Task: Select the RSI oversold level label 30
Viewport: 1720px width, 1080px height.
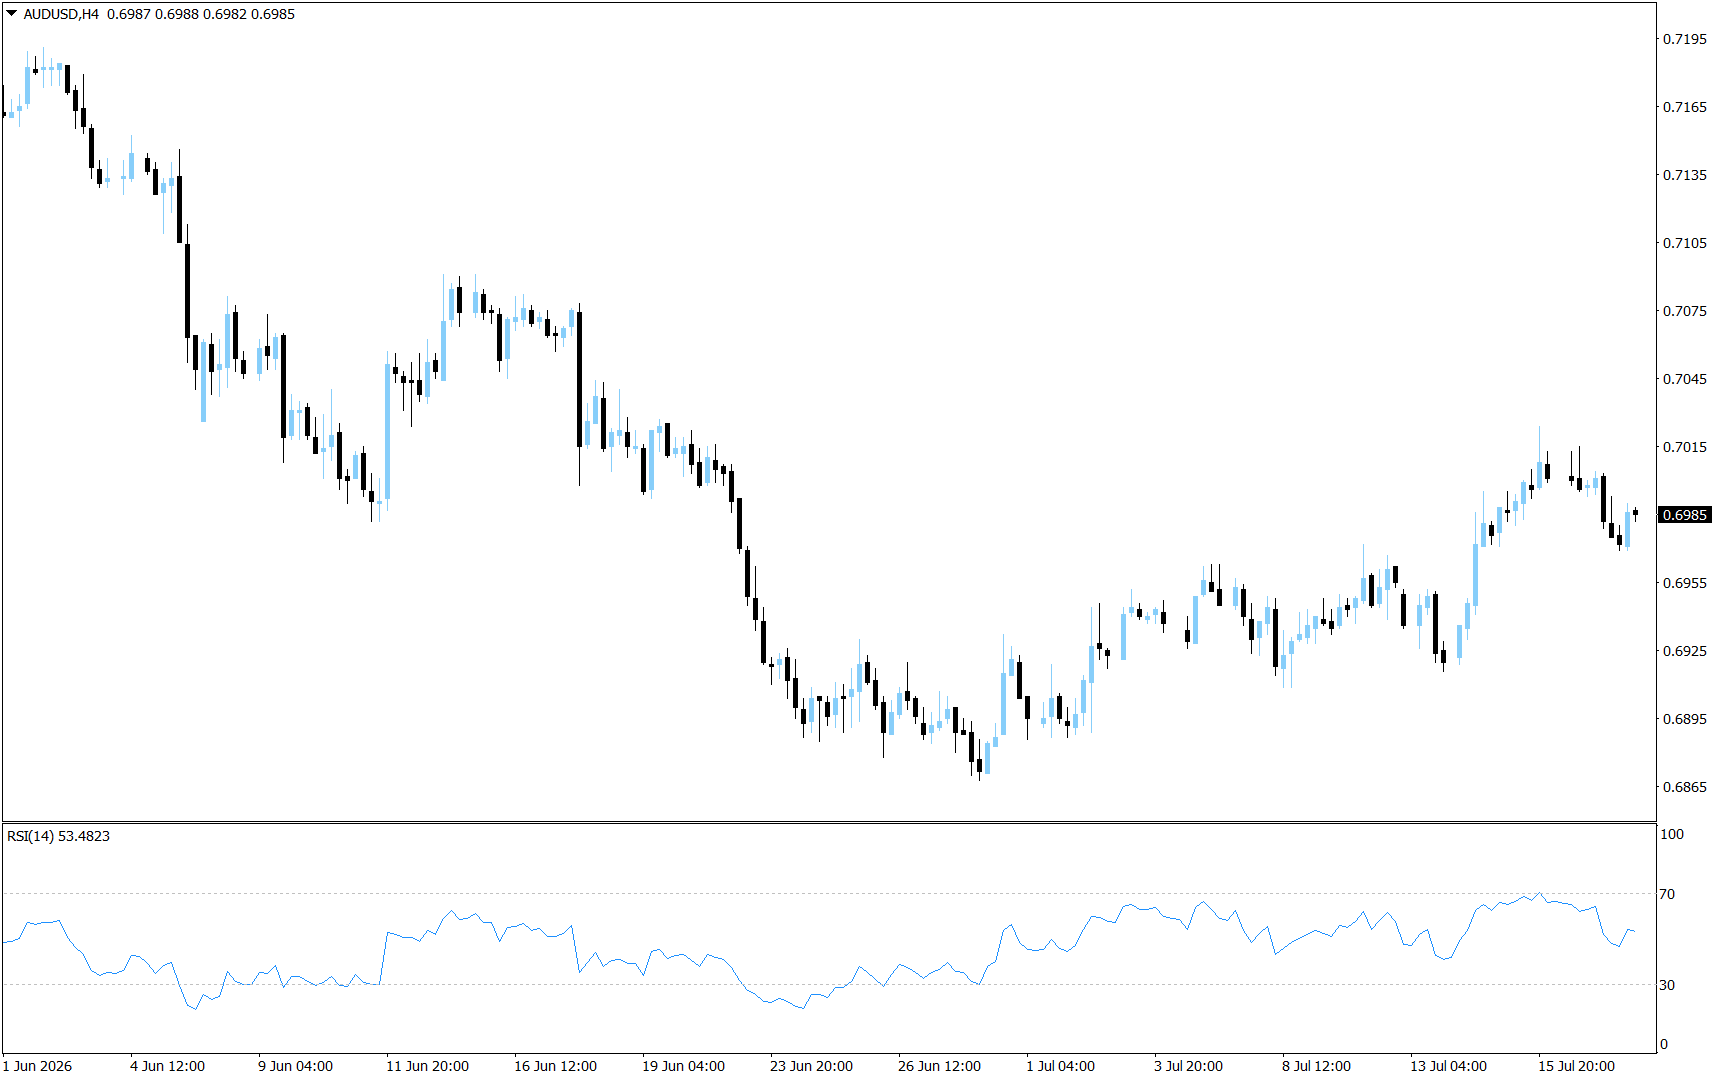Action: point(1667,985)
